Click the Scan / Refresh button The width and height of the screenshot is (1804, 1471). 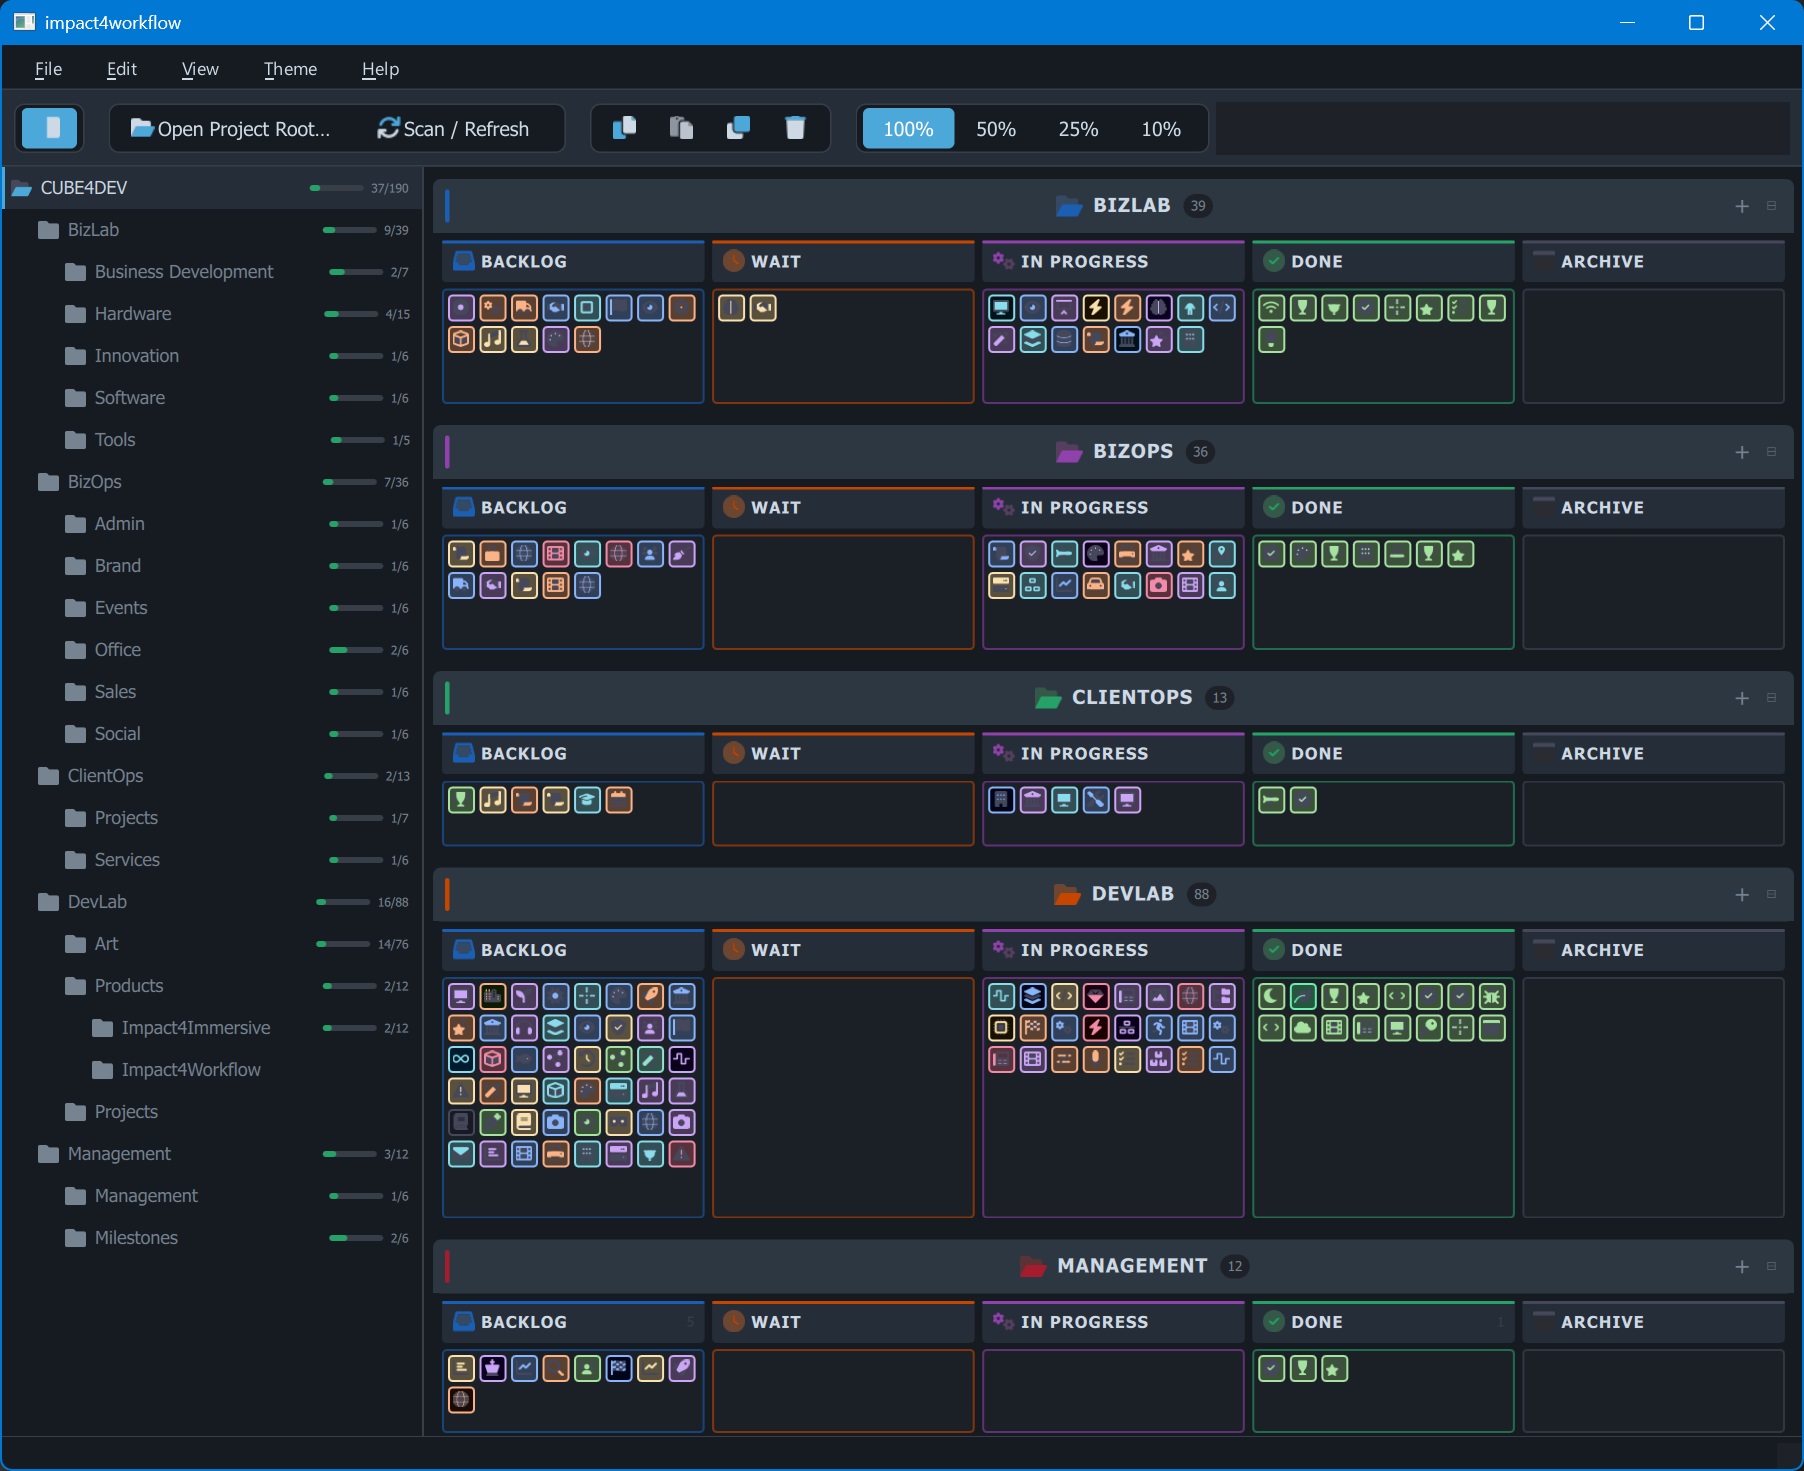pos(453,129)
